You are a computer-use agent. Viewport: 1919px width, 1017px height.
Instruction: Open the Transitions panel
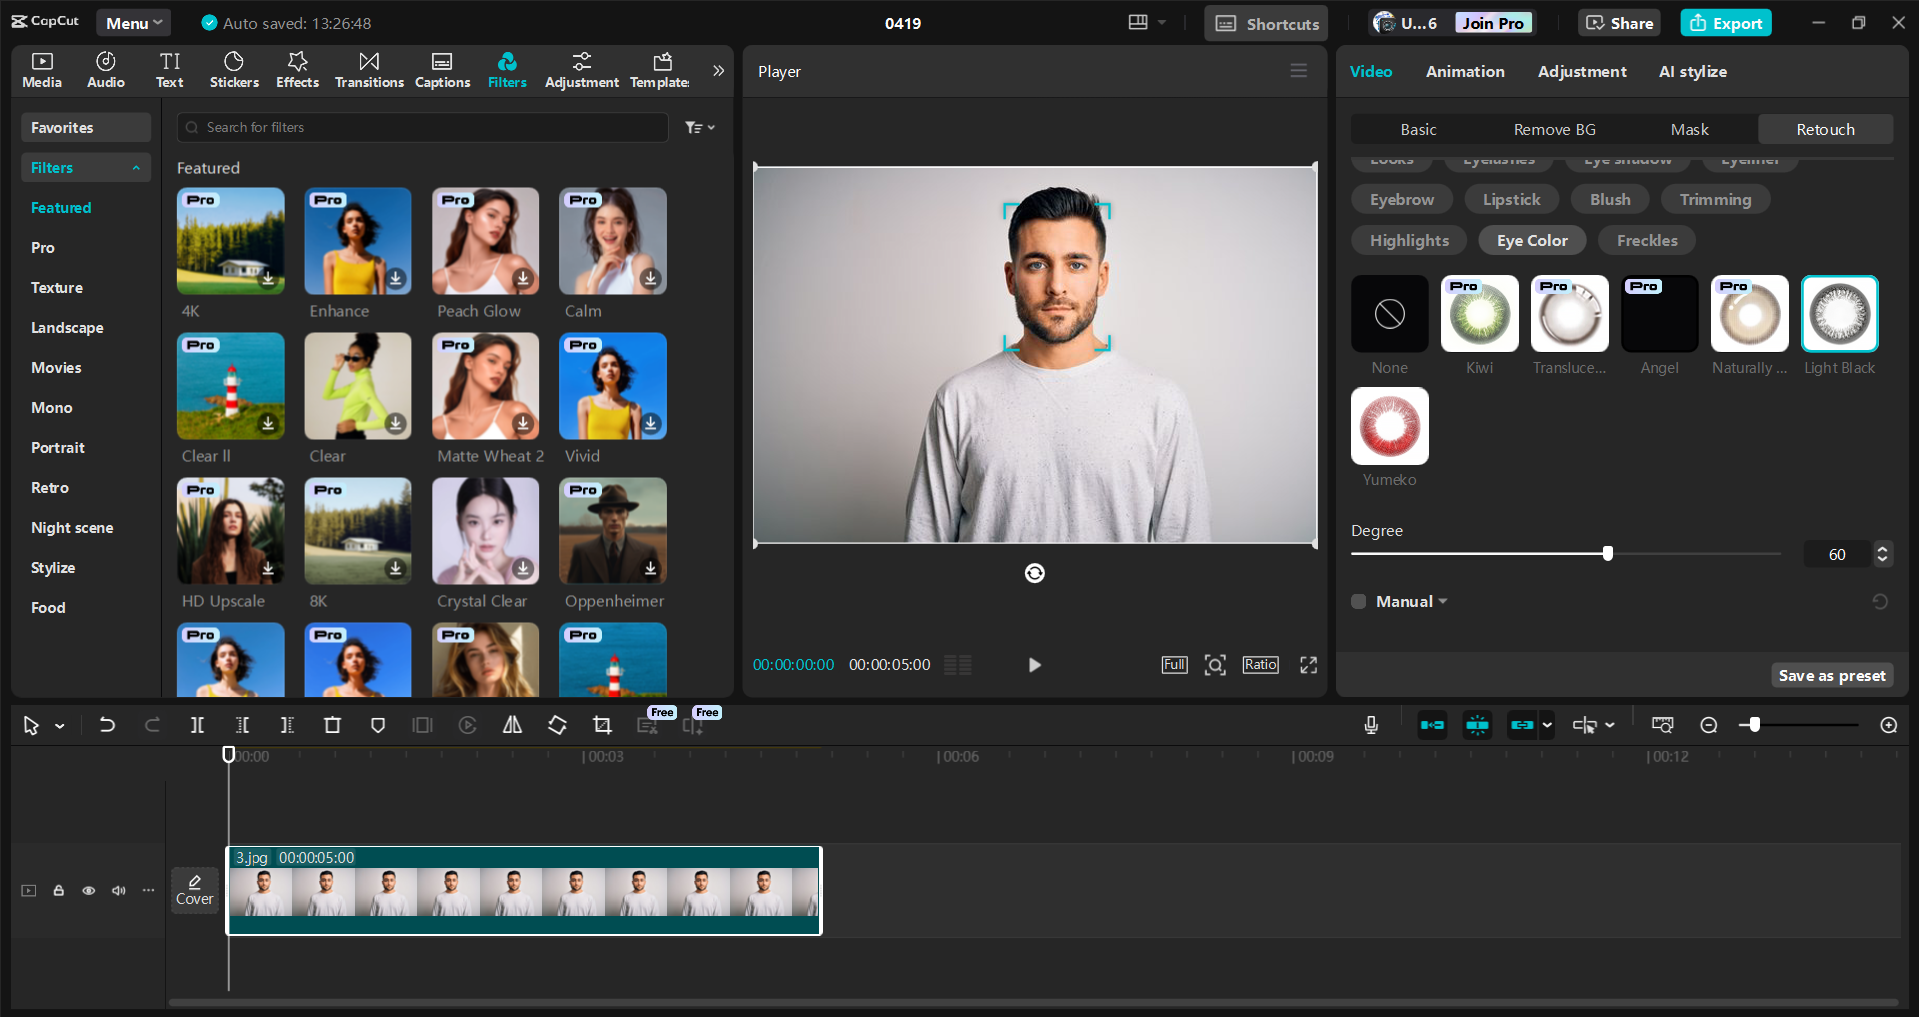tap(369, 70)
